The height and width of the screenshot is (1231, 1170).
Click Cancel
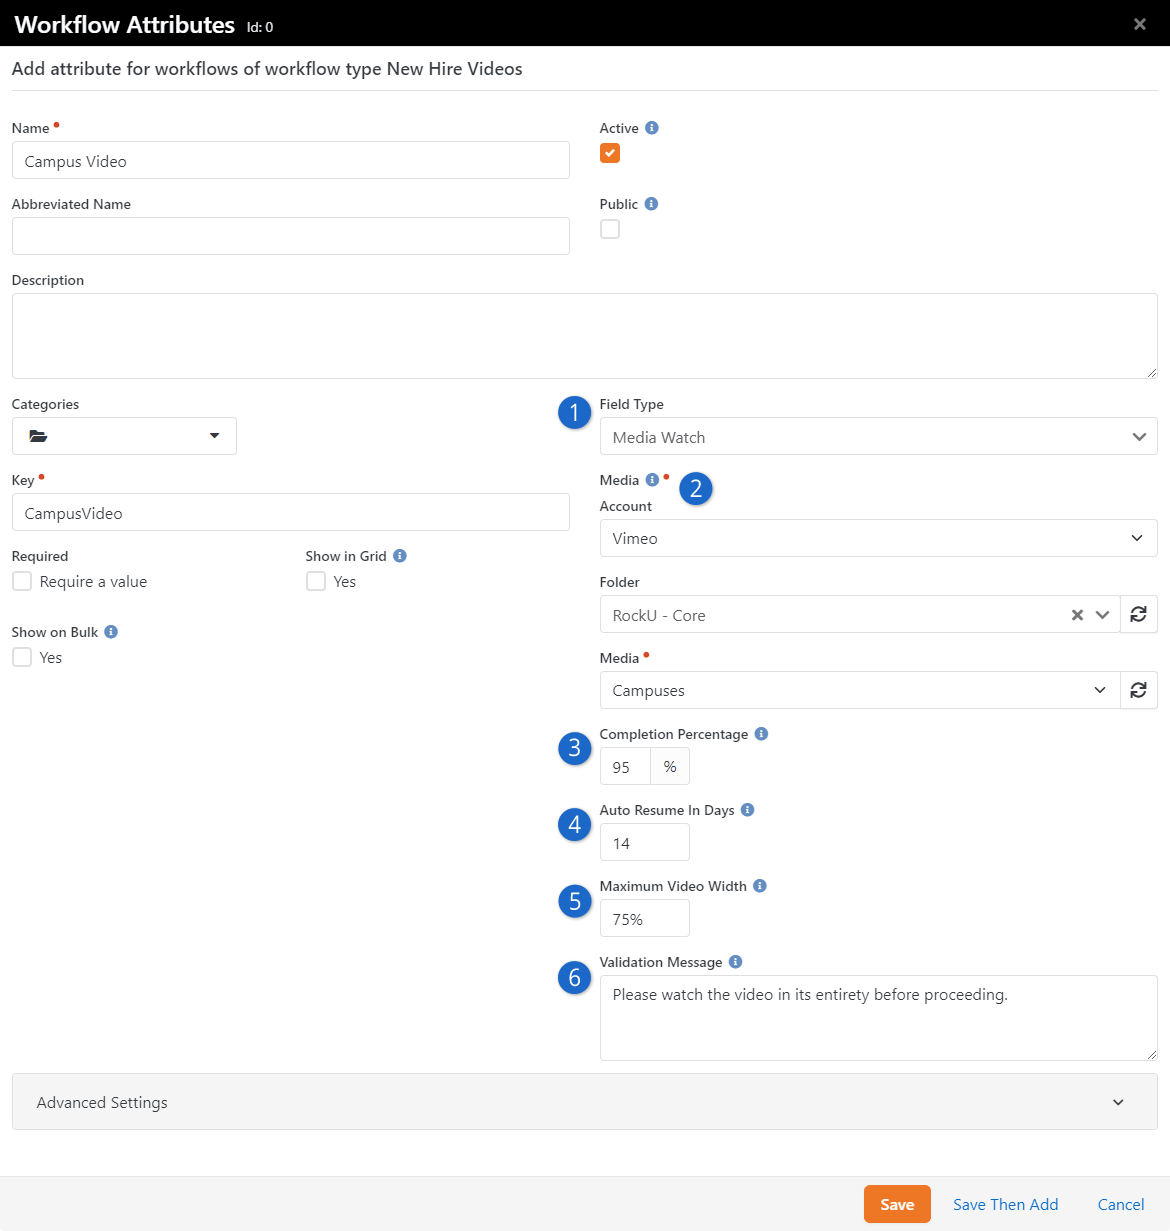coord(1121,1204)
